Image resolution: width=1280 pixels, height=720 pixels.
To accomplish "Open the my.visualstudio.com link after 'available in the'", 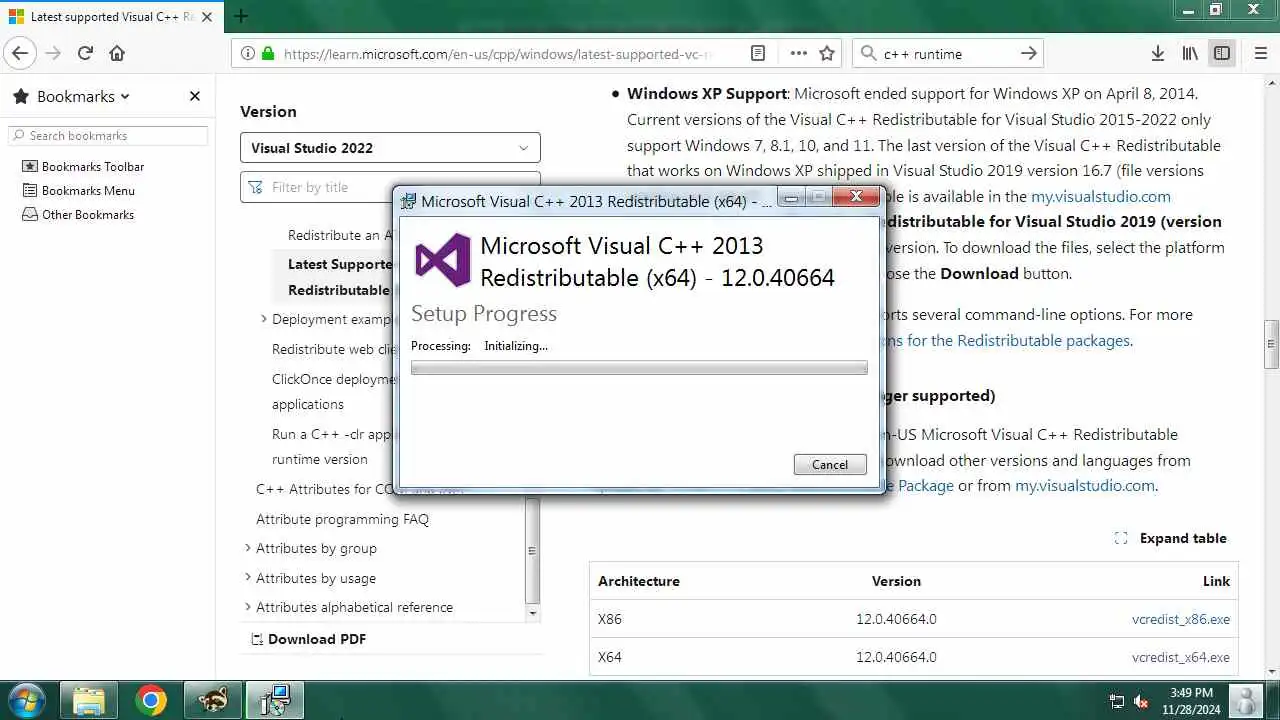I will click(x=1101, y=196).
